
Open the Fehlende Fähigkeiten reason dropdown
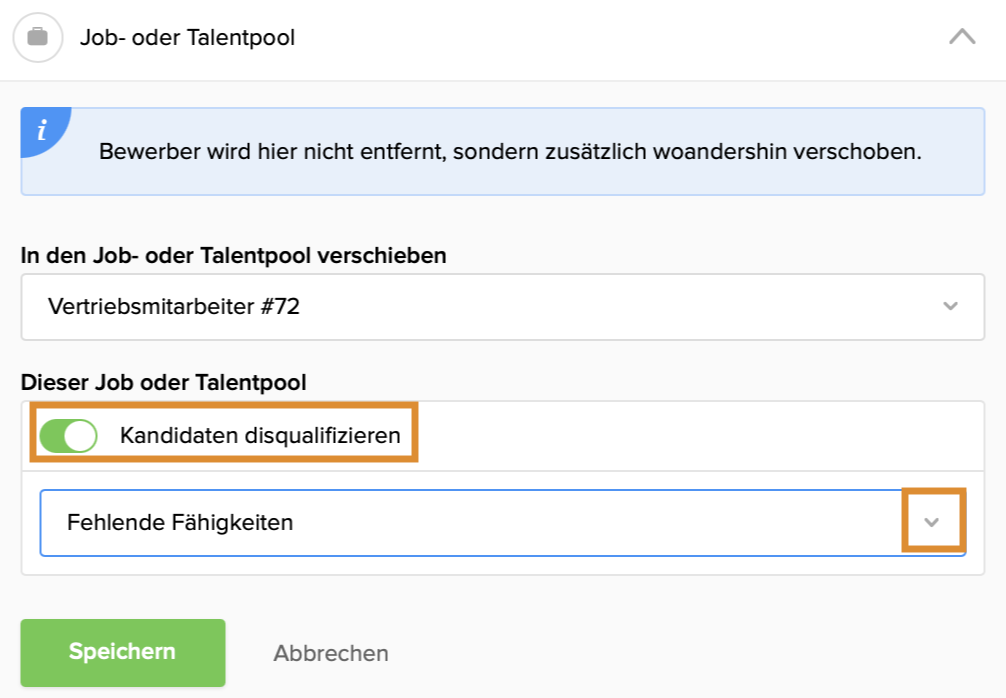(500, 522)
